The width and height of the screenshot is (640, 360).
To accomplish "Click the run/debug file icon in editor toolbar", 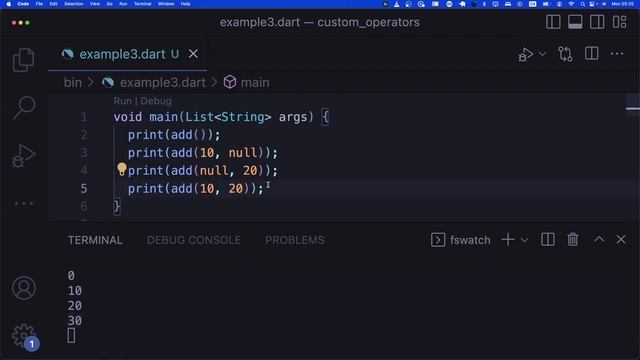I will tap(525, 54).
